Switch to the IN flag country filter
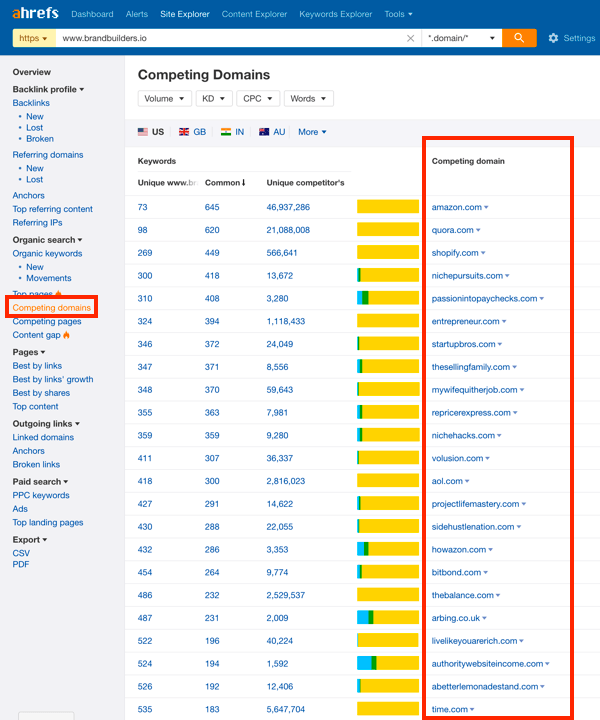Image resolution: width=600 pixels, height=720 pixels. pyautogui.click(x=234, y=132)
